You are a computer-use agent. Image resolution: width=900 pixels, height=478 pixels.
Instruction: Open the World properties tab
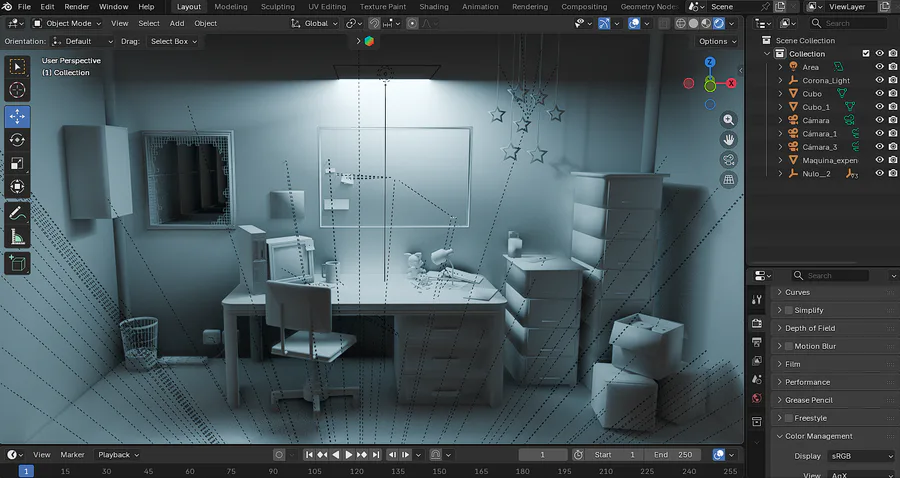757,398
